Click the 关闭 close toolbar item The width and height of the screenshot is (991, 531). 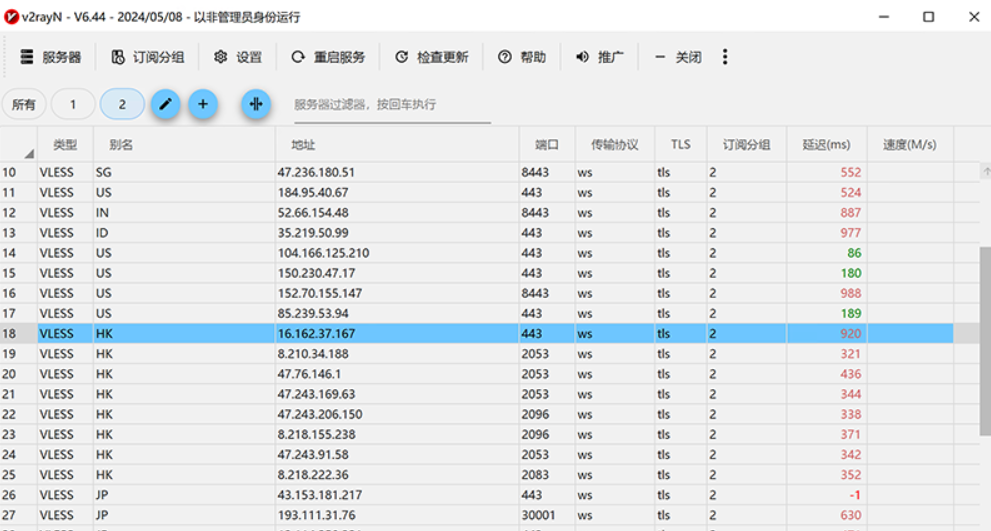click(678, 57)
